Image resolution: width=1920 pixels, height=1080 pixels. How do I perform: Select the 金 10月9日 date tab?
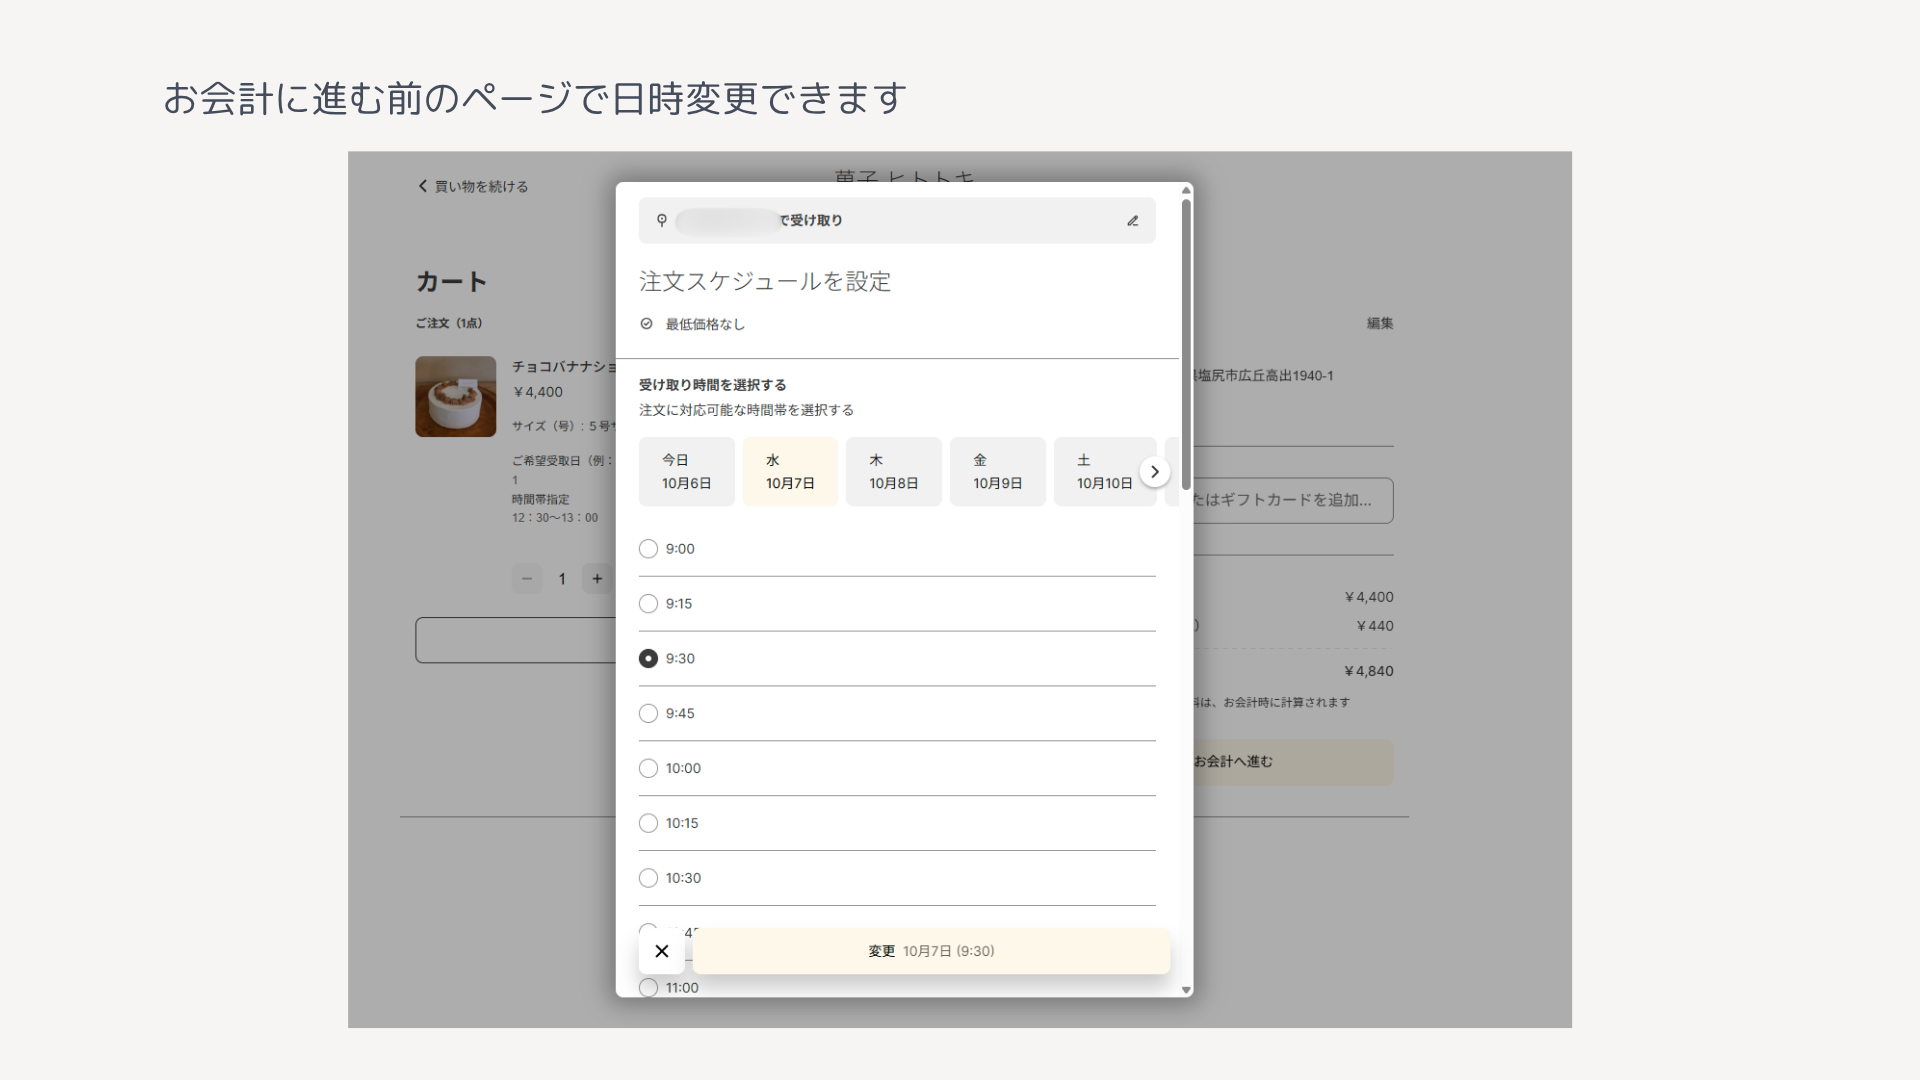click(998, 472)
